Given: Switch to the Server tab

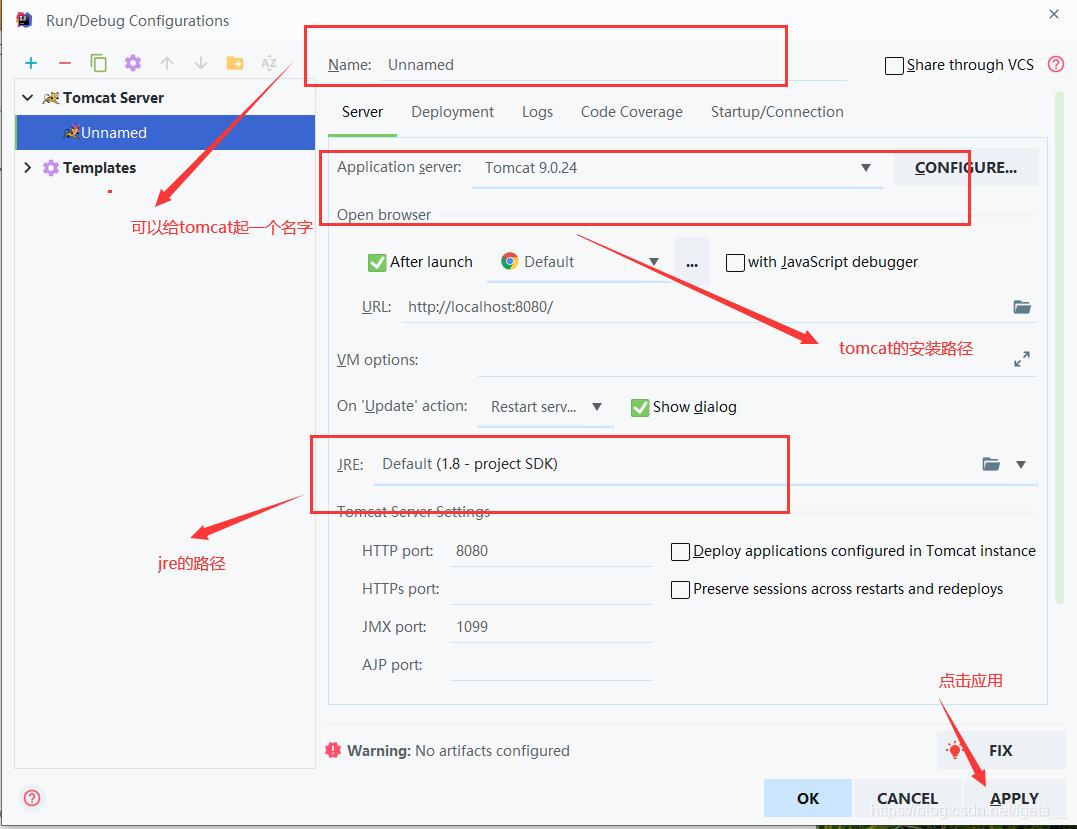Looking at the screenshot, I should 362,112.
